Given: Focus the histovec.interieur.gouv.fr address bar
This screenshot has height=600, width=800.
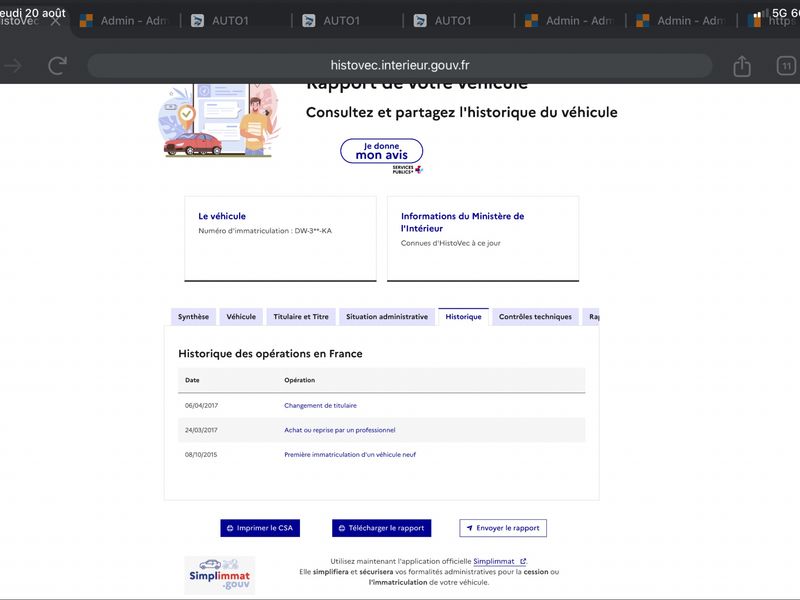Looking at the screenshot, I should (x=399, y=65).
